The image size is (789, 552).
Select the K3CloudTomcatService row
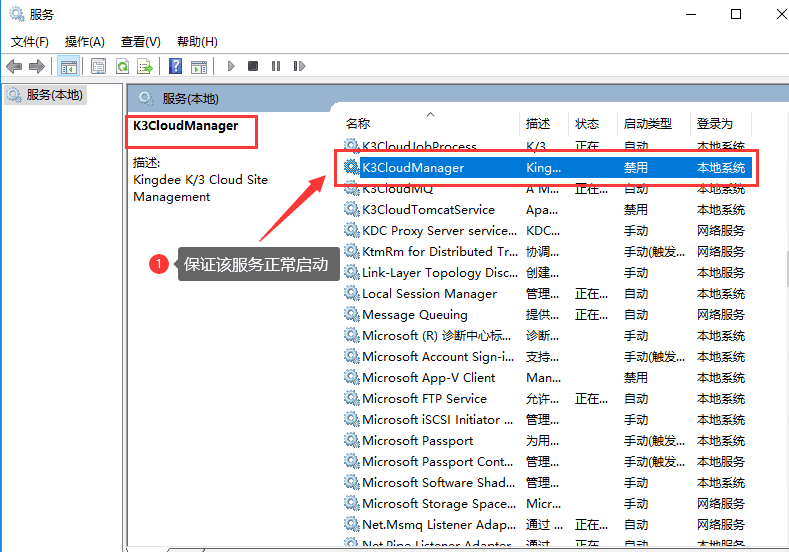pos(428,210)
